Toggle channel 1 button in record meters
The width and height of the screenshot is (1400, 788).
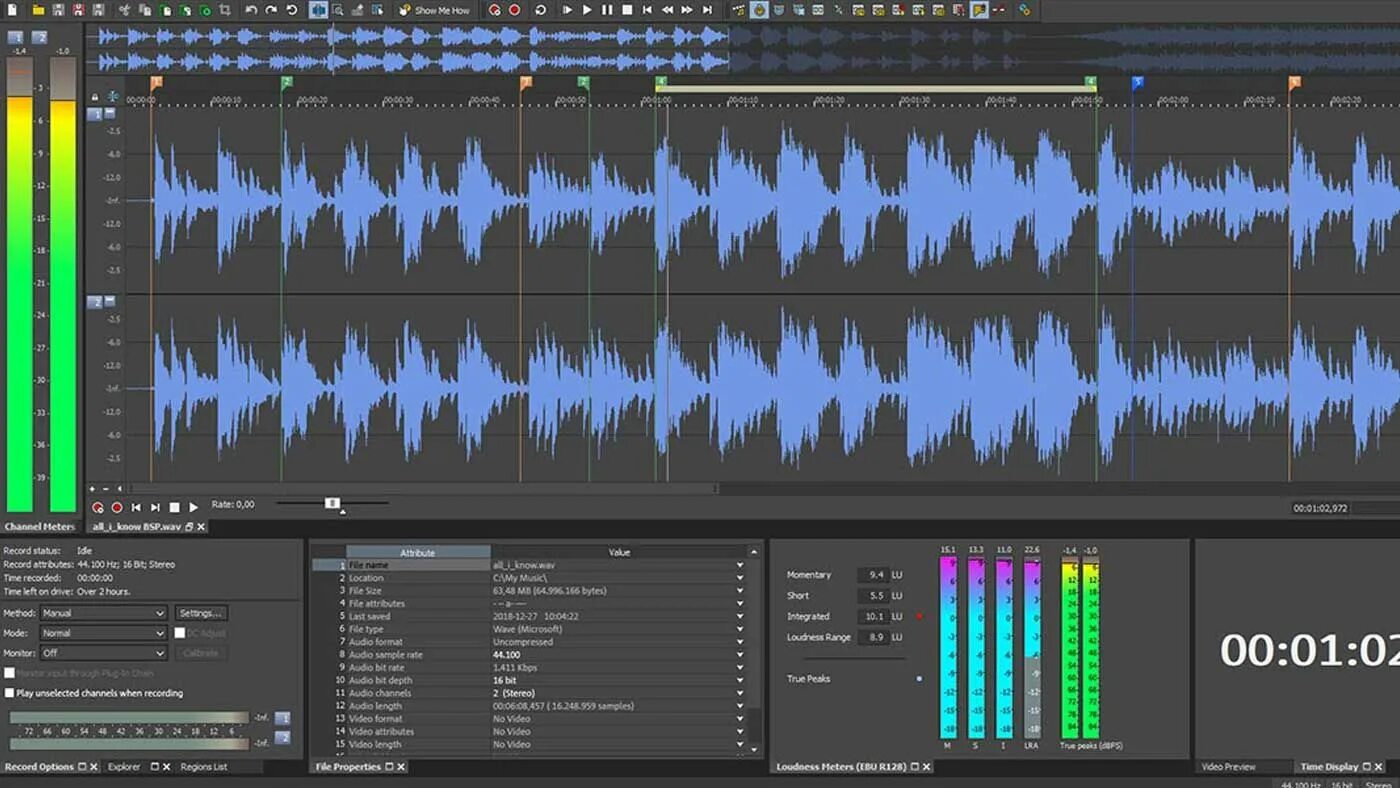282,718
